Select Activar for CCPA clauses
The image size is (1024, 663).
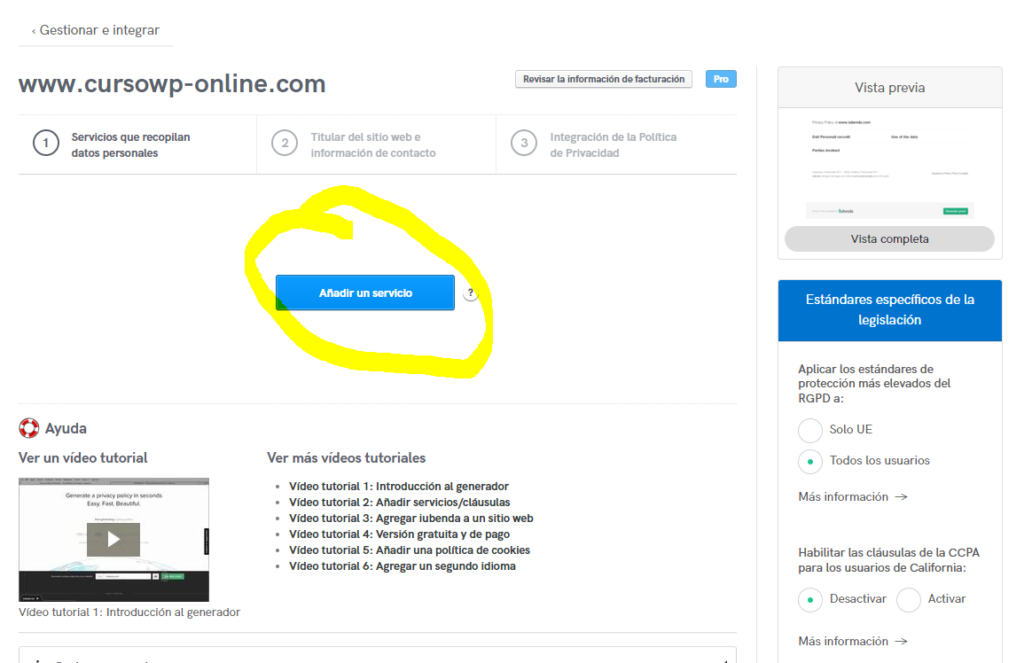[908, 600]
